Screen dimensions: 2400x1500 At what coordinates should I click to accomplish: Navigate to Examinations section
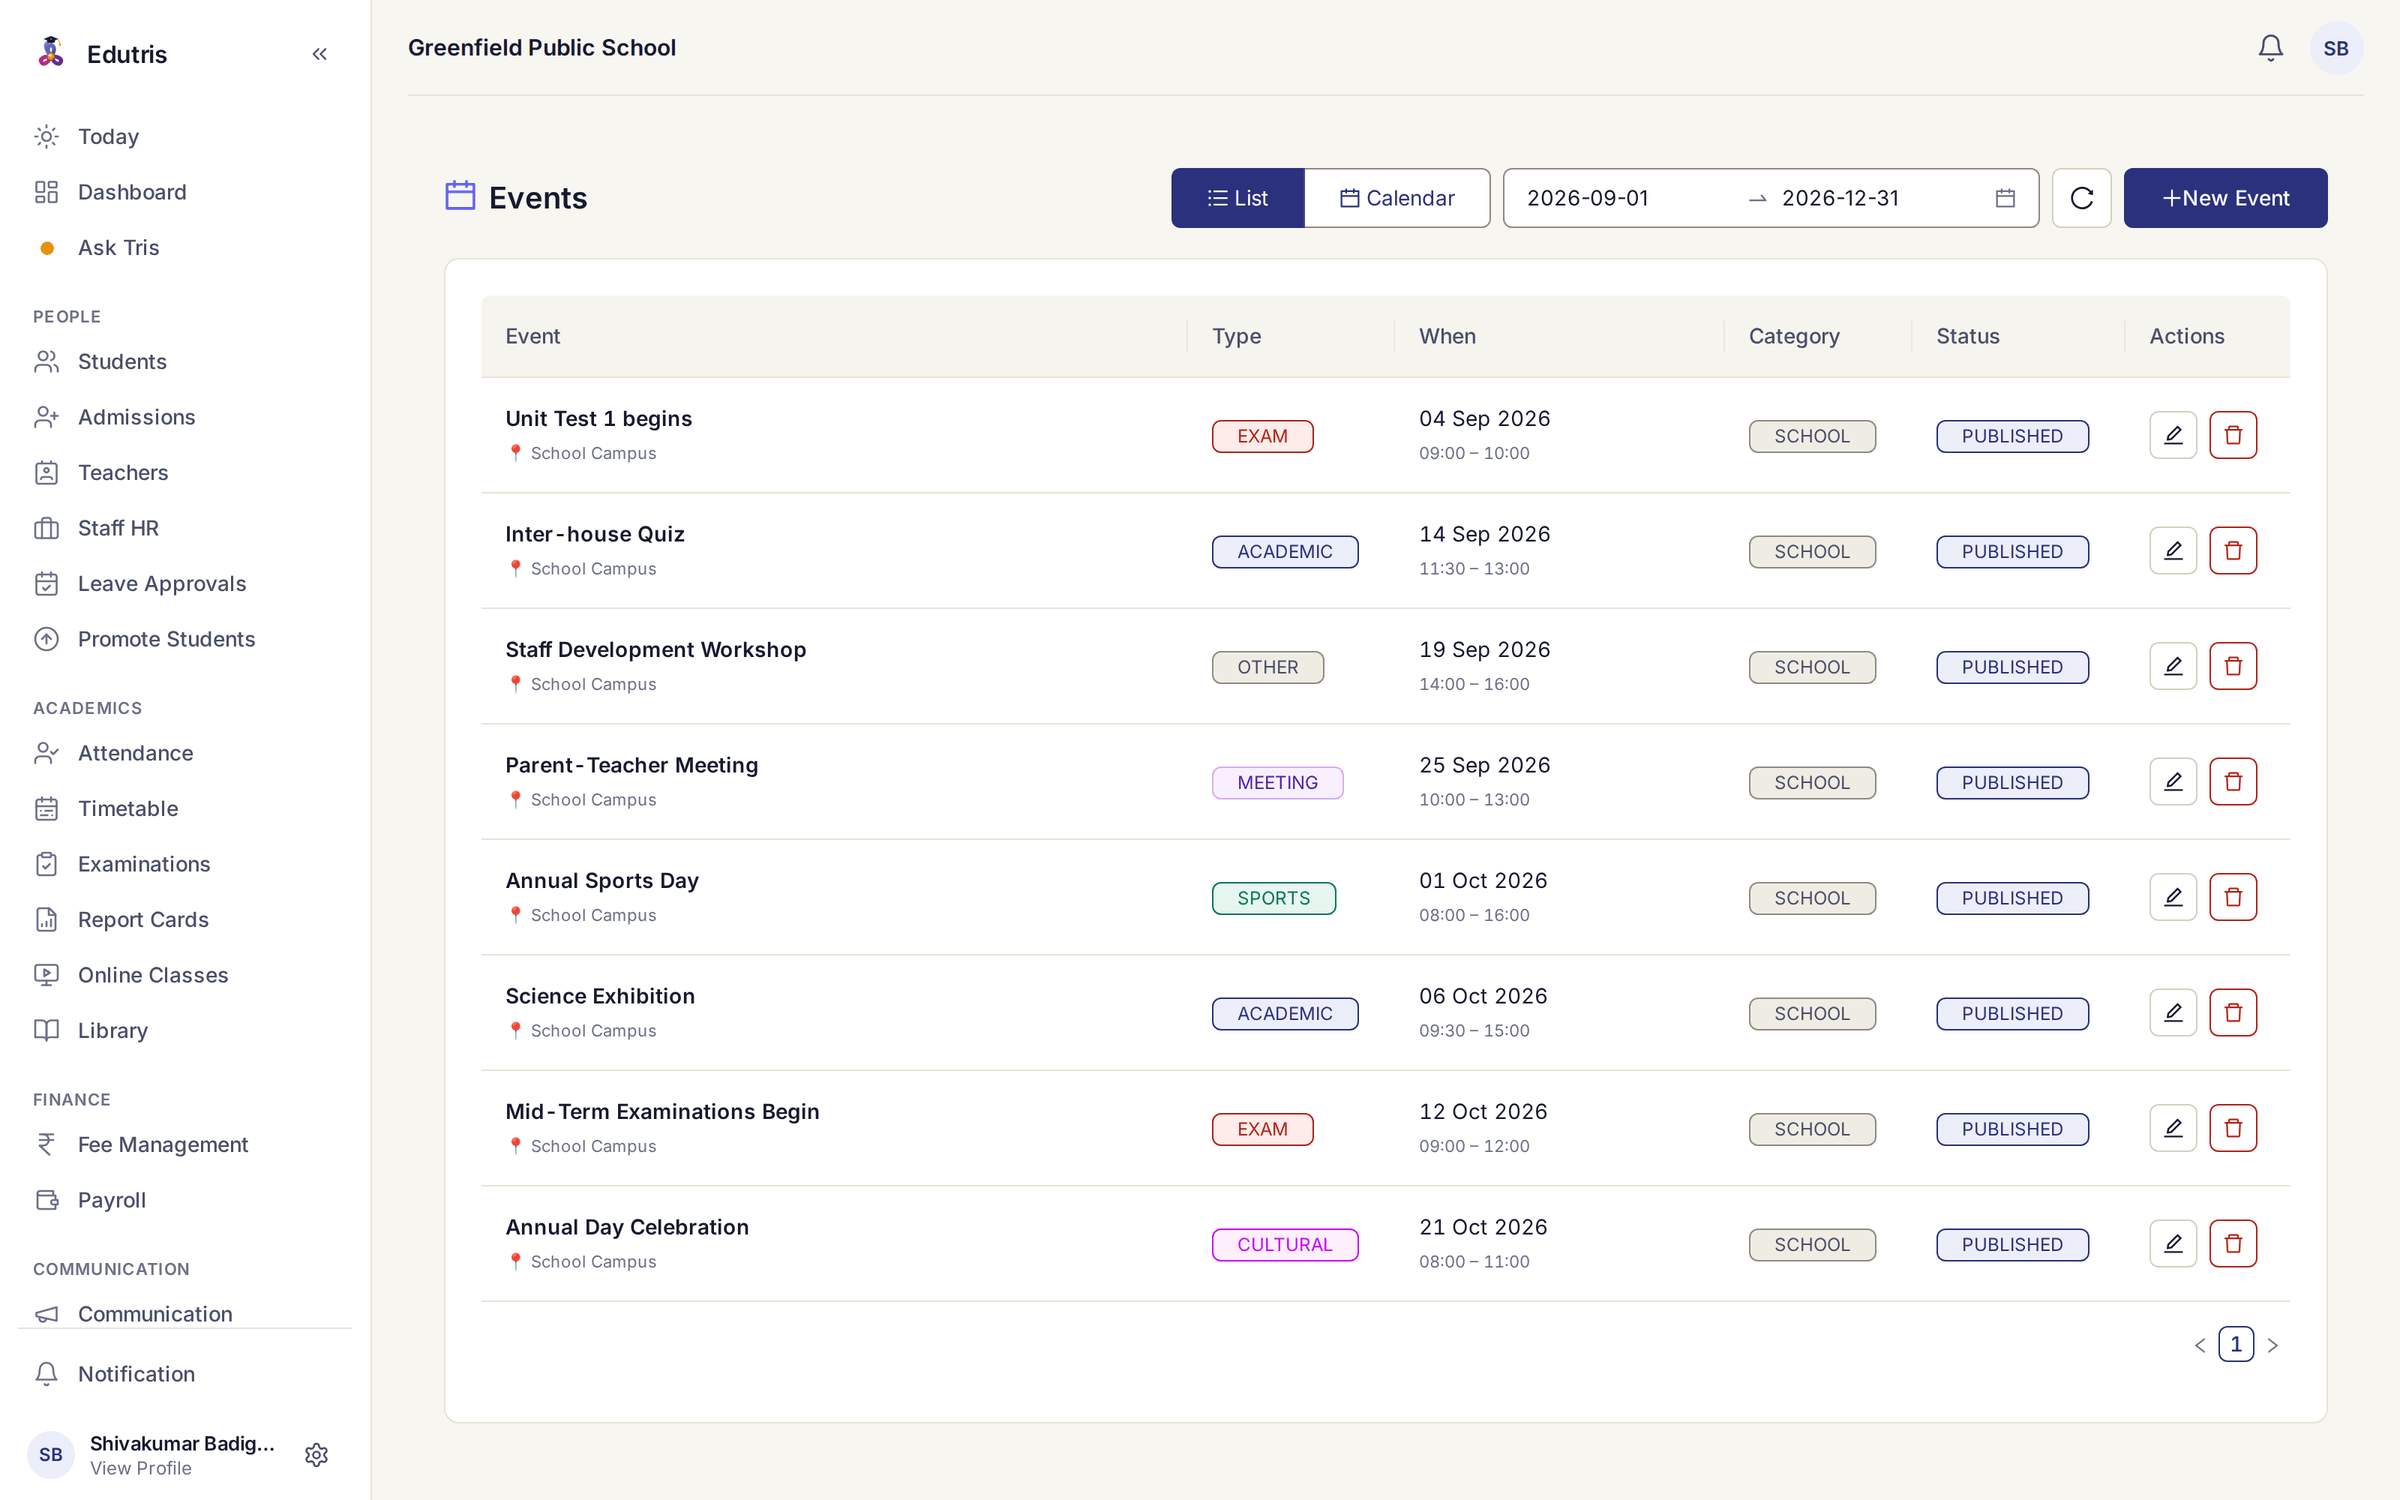144,864
